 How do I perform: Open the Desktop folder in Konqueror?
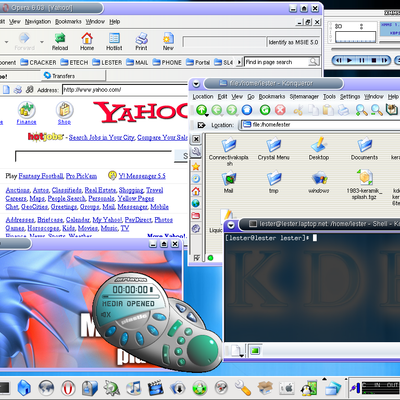(319, 149)
